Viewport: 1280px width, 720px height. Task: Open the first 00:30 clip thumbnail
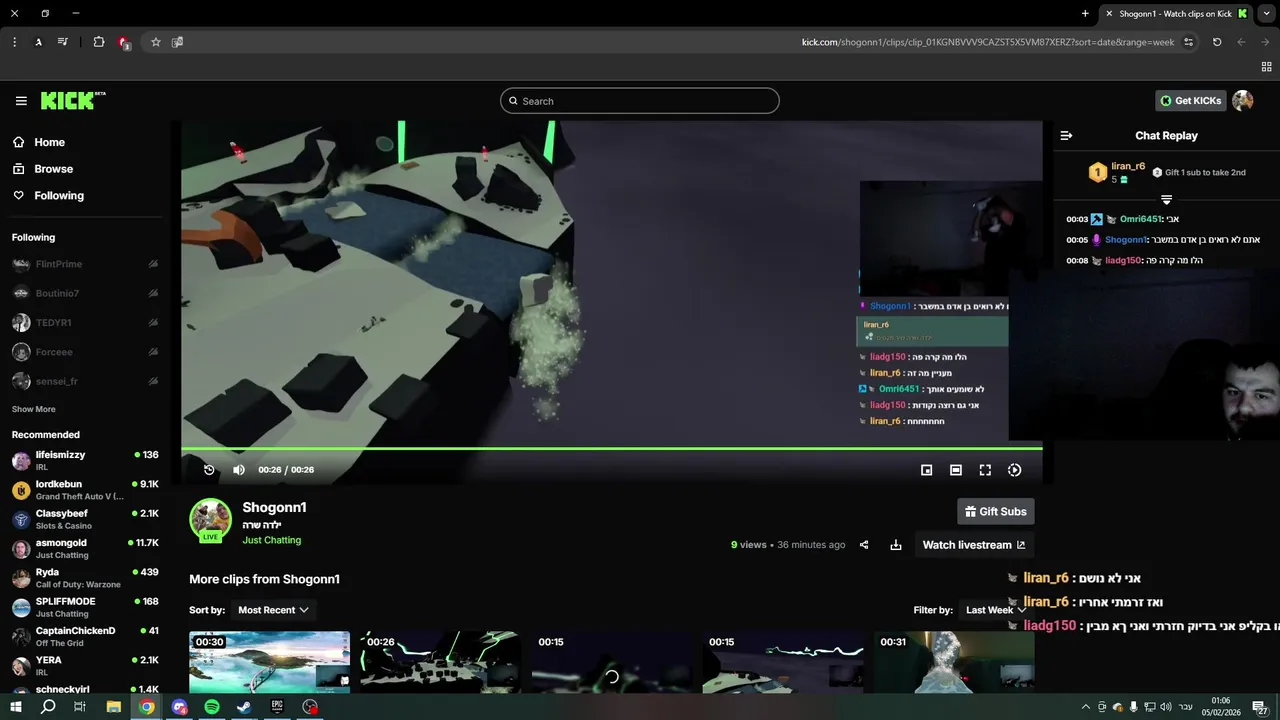click(270, 662)
